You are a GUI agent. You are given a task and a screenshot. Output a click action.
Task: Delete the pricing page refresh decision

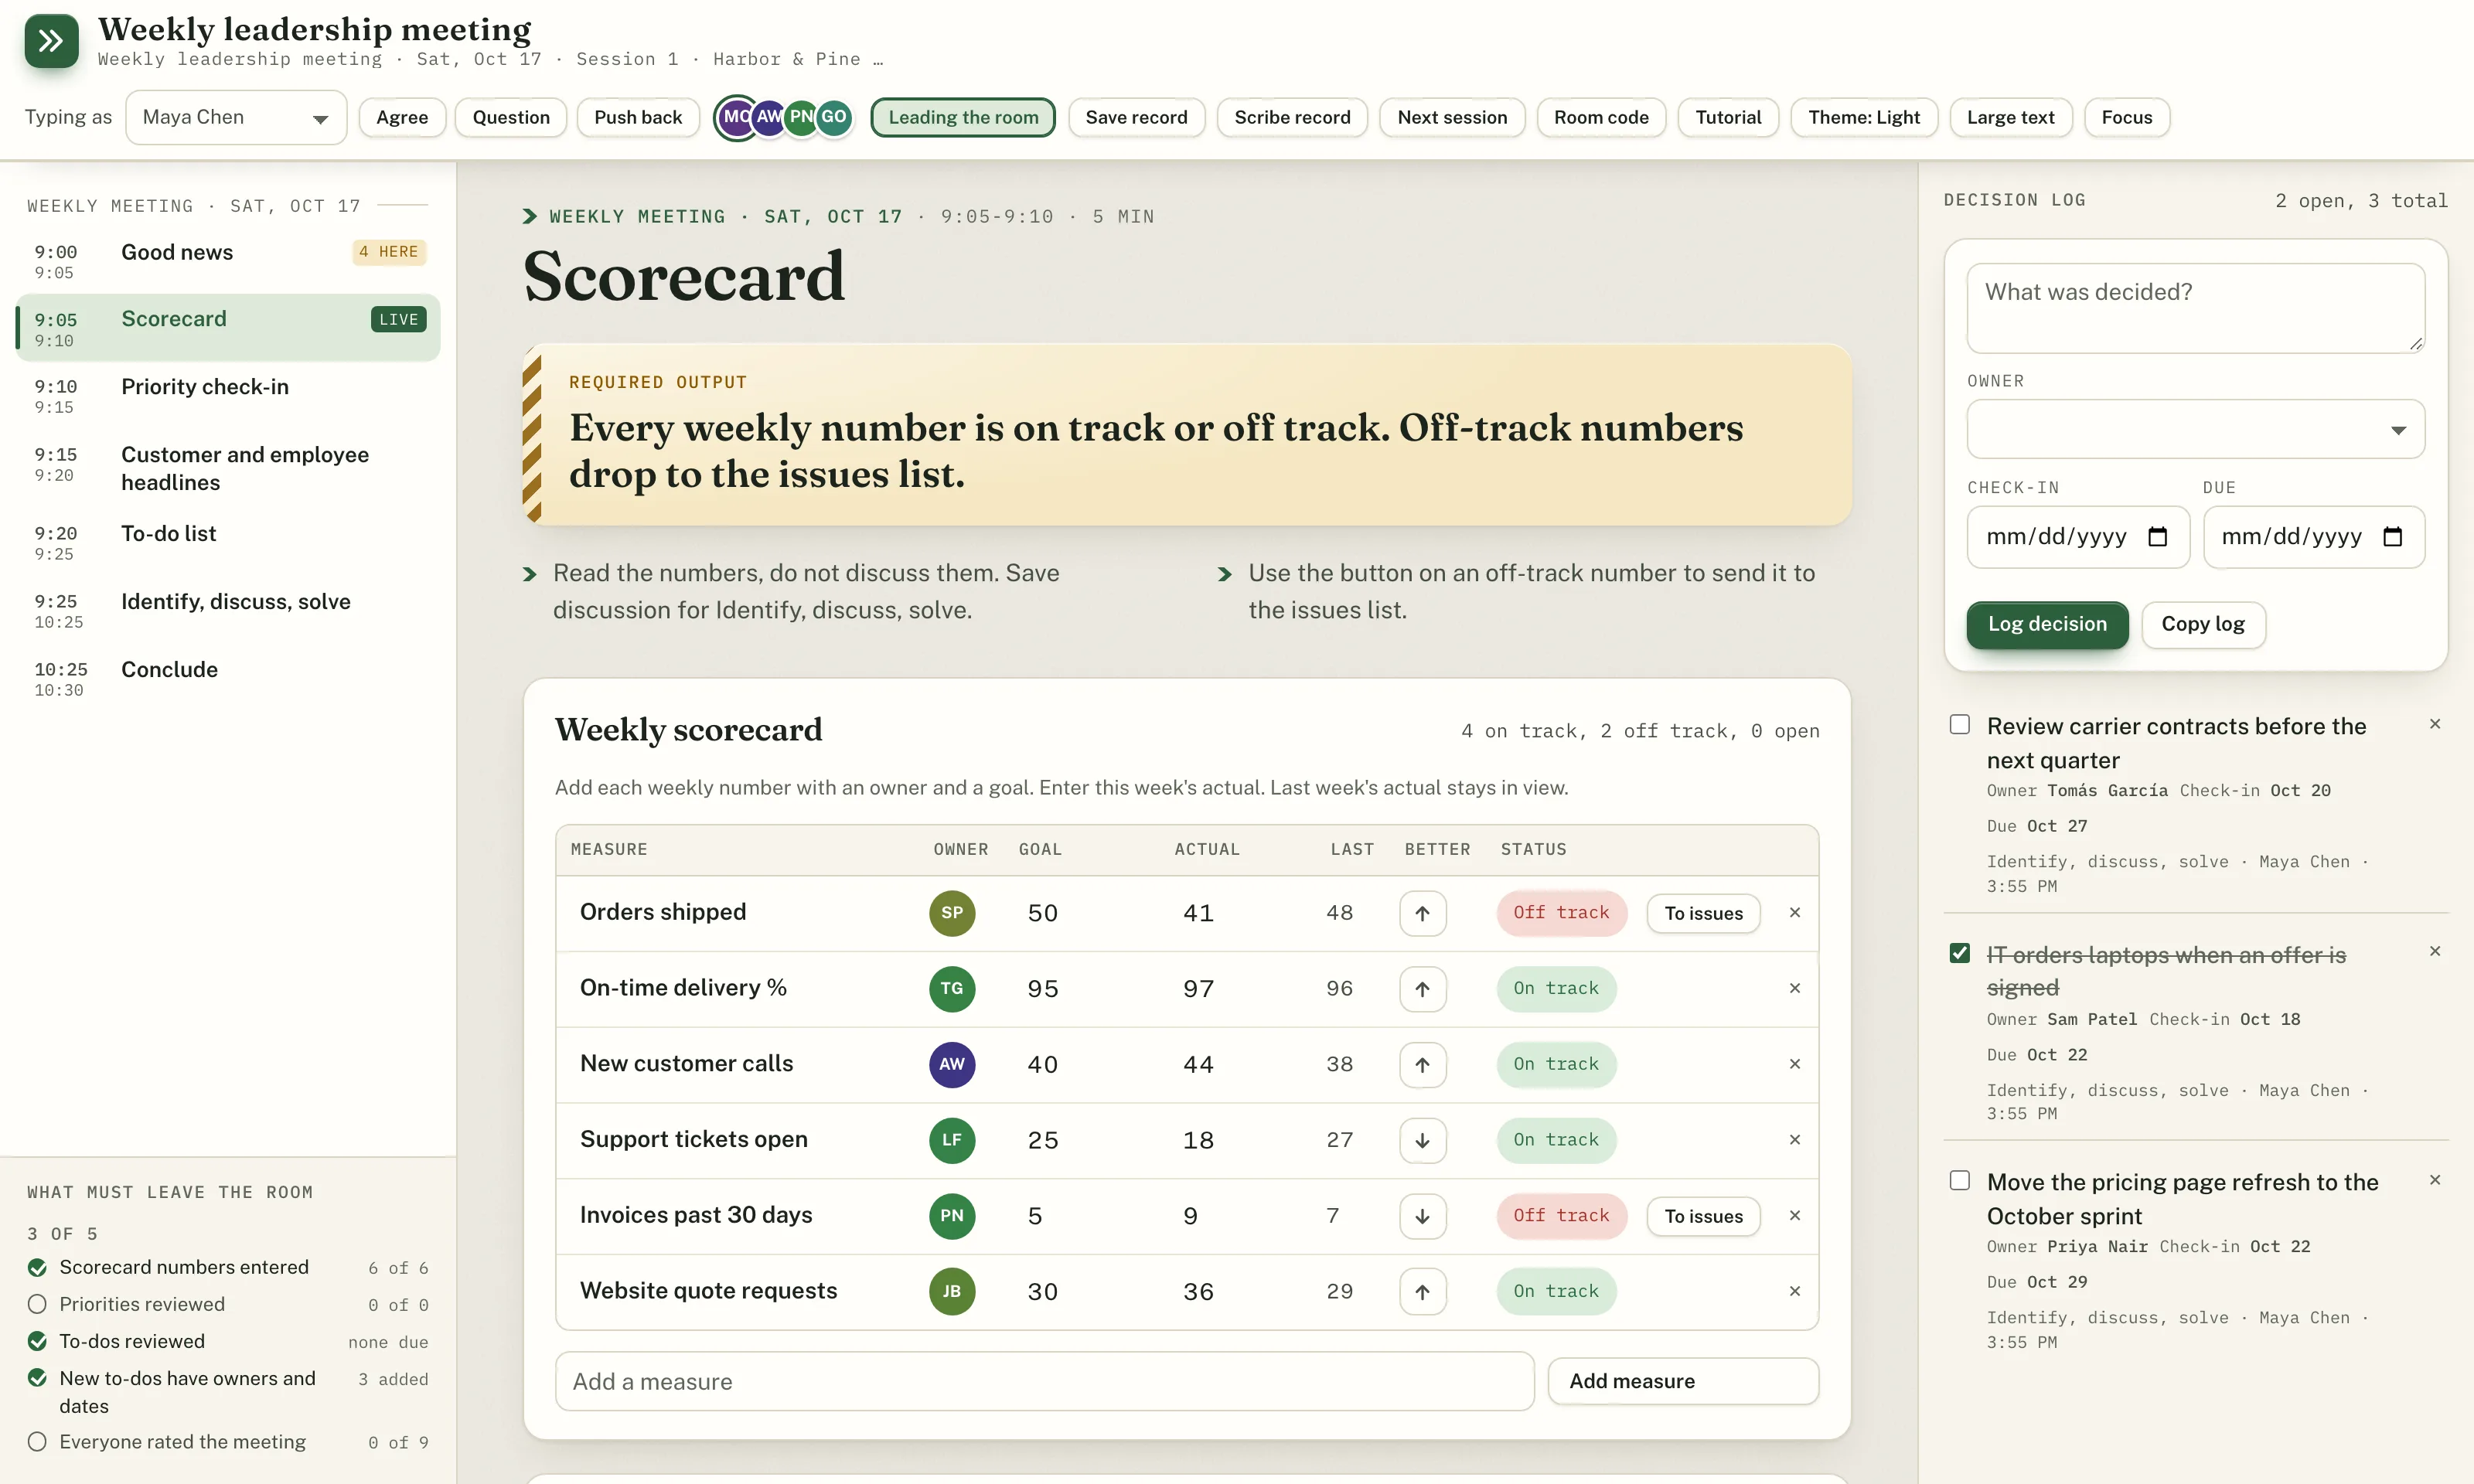[x=2435, y=1180]
